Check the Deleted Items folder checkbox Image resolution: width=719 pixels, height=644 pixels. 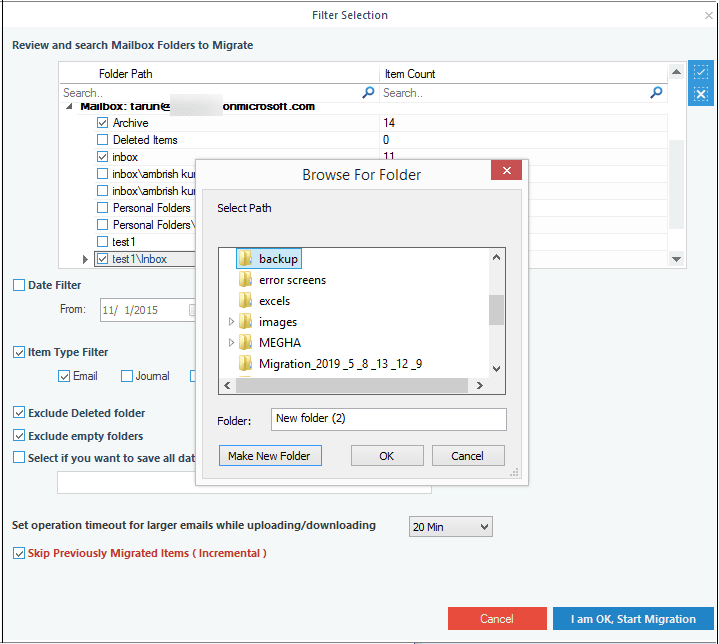tap(102, 139)
